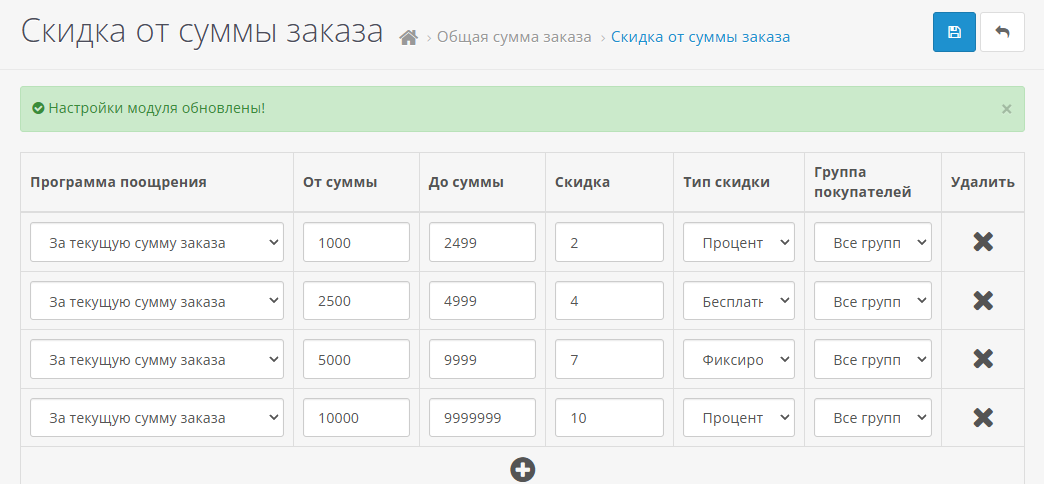Focus the 'От суммы' field containing 10000
This screenshot has height=484, width=1044.
[x=356, y=418]
